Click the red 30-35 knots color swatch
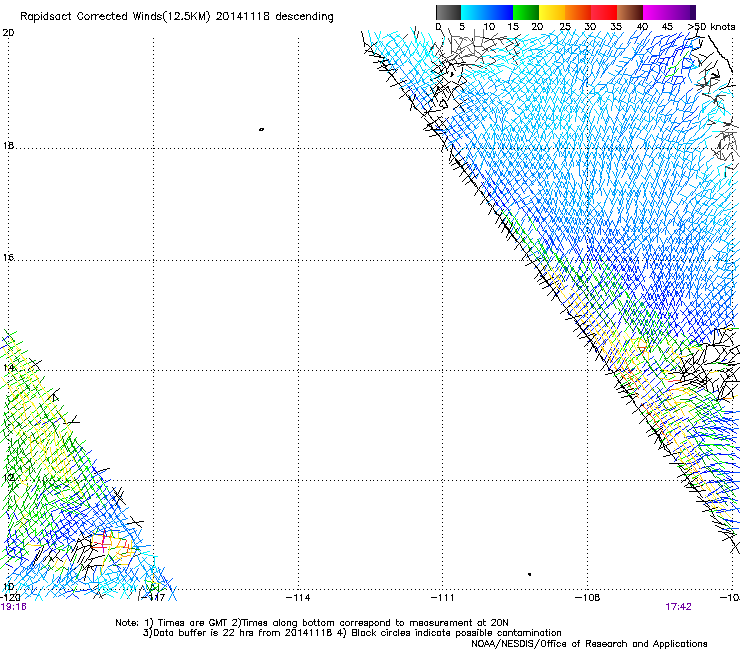Screen dimensions: 740x650 point(604,12)
